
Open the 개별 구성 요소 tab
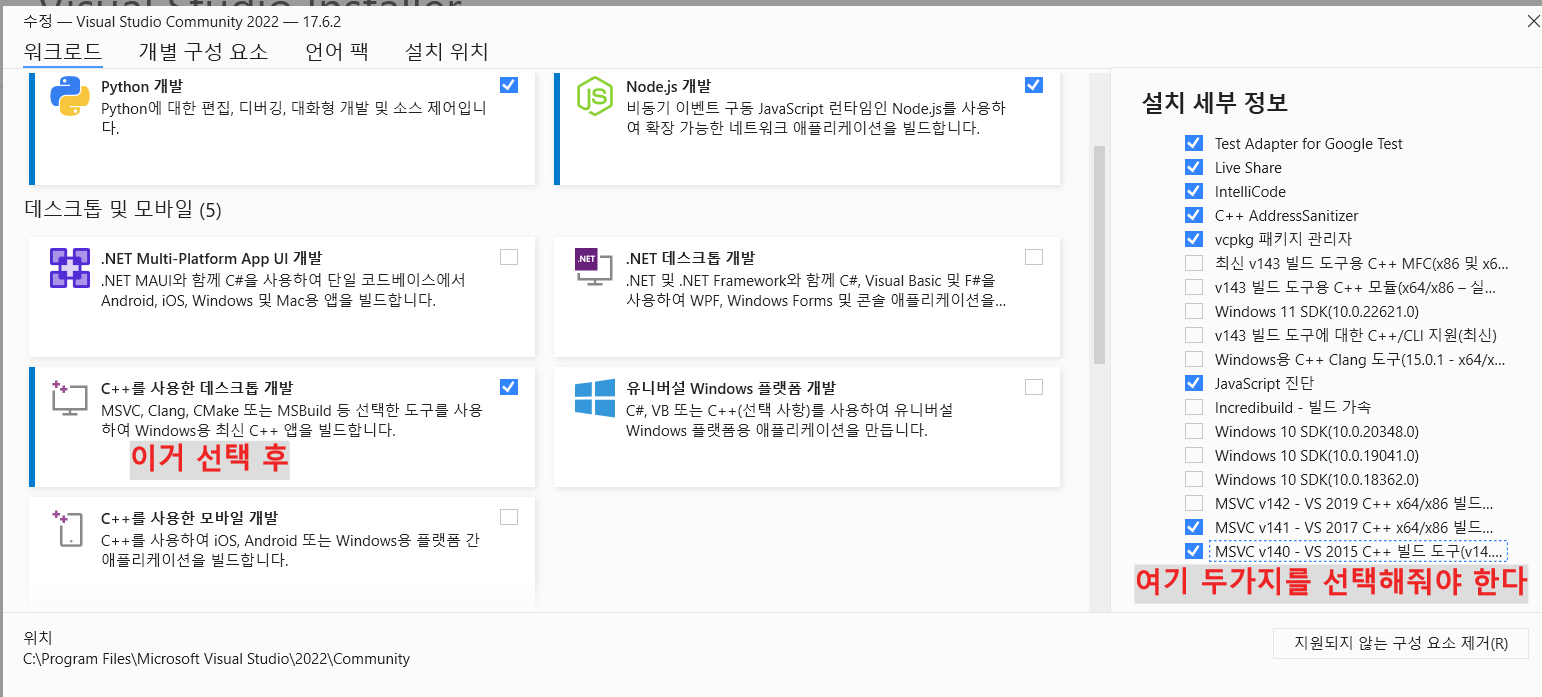point(204,52)
